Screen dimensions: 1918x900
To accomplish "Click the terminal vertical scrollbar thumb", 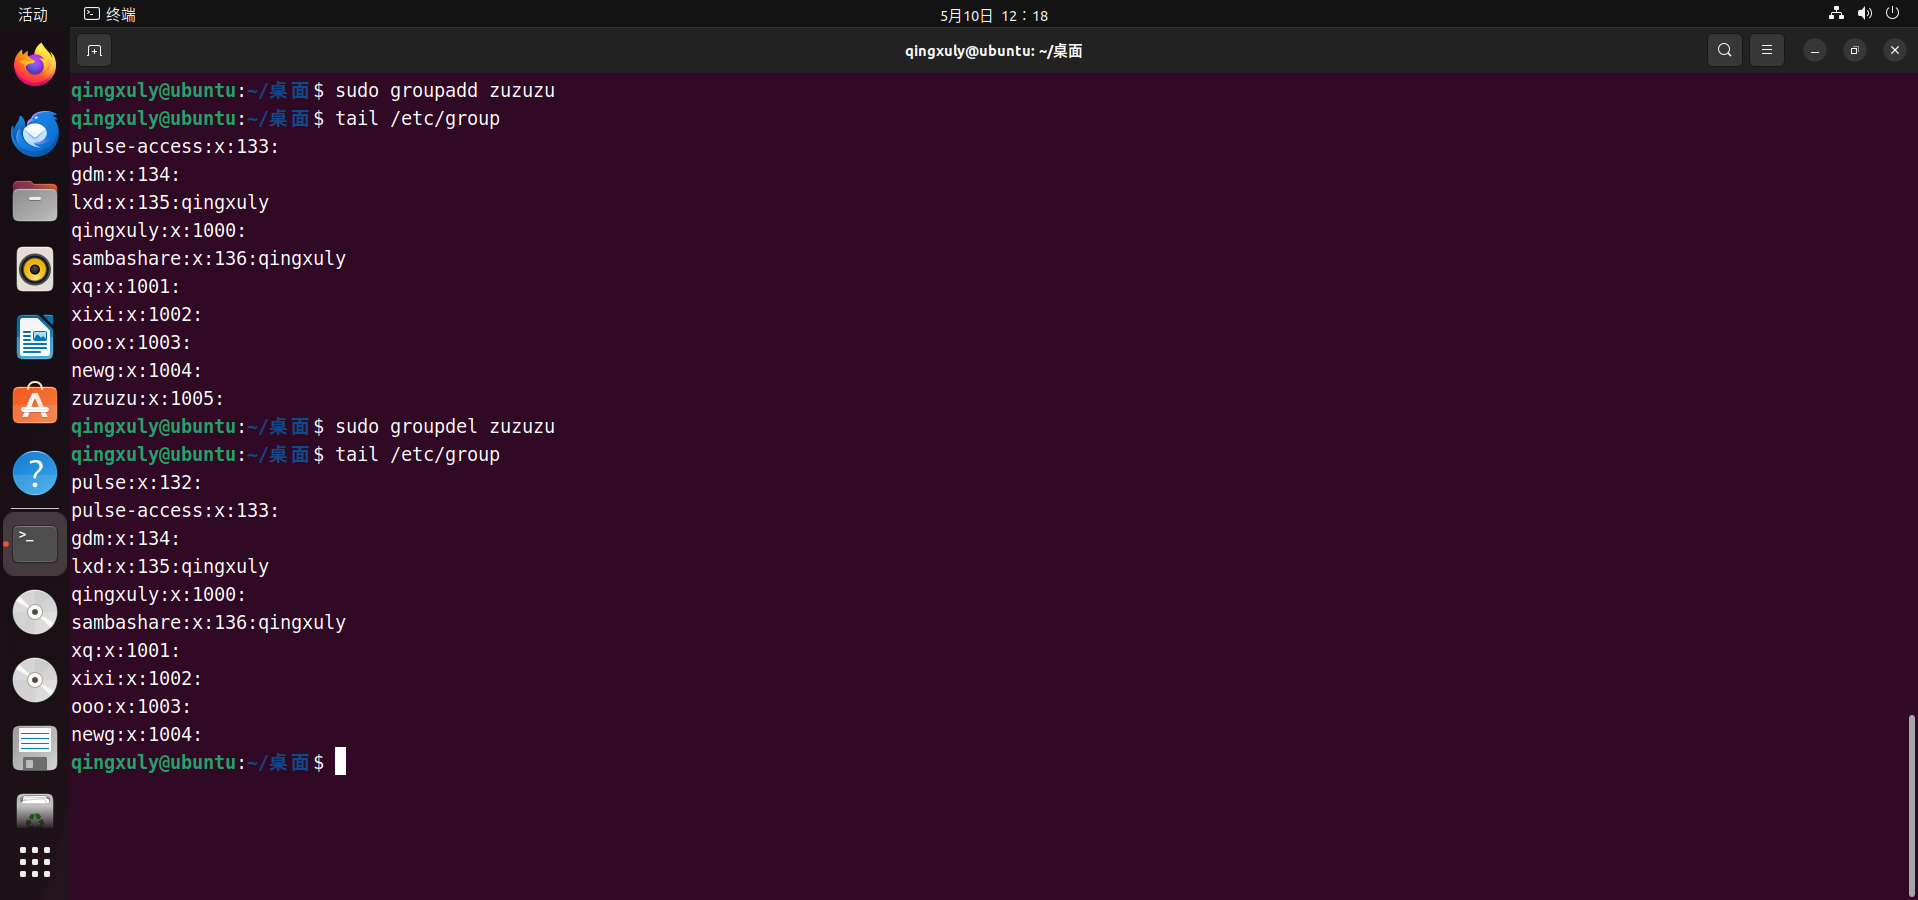I will 1912,805.
